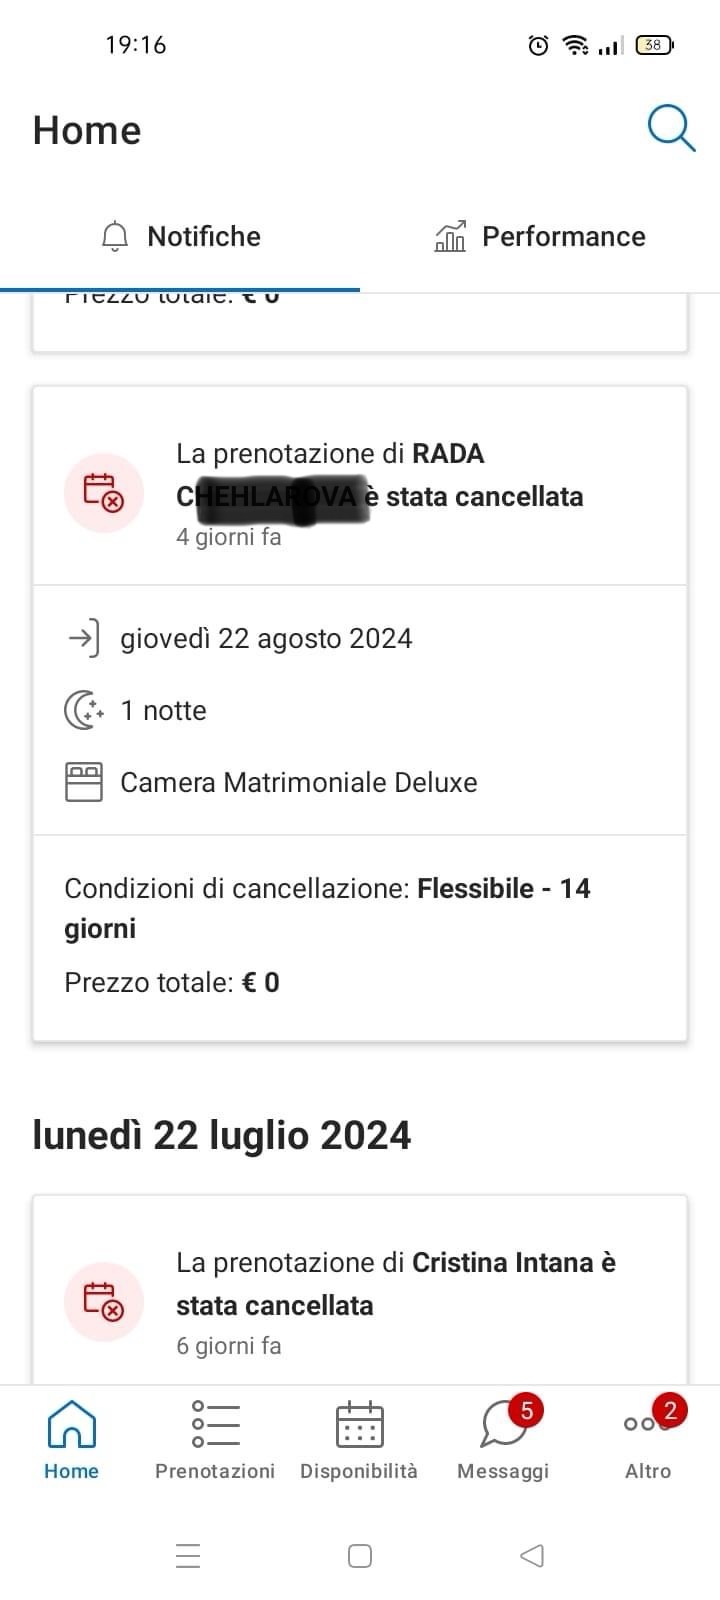Tap the bed room-type icon

(x=84, y=782)
